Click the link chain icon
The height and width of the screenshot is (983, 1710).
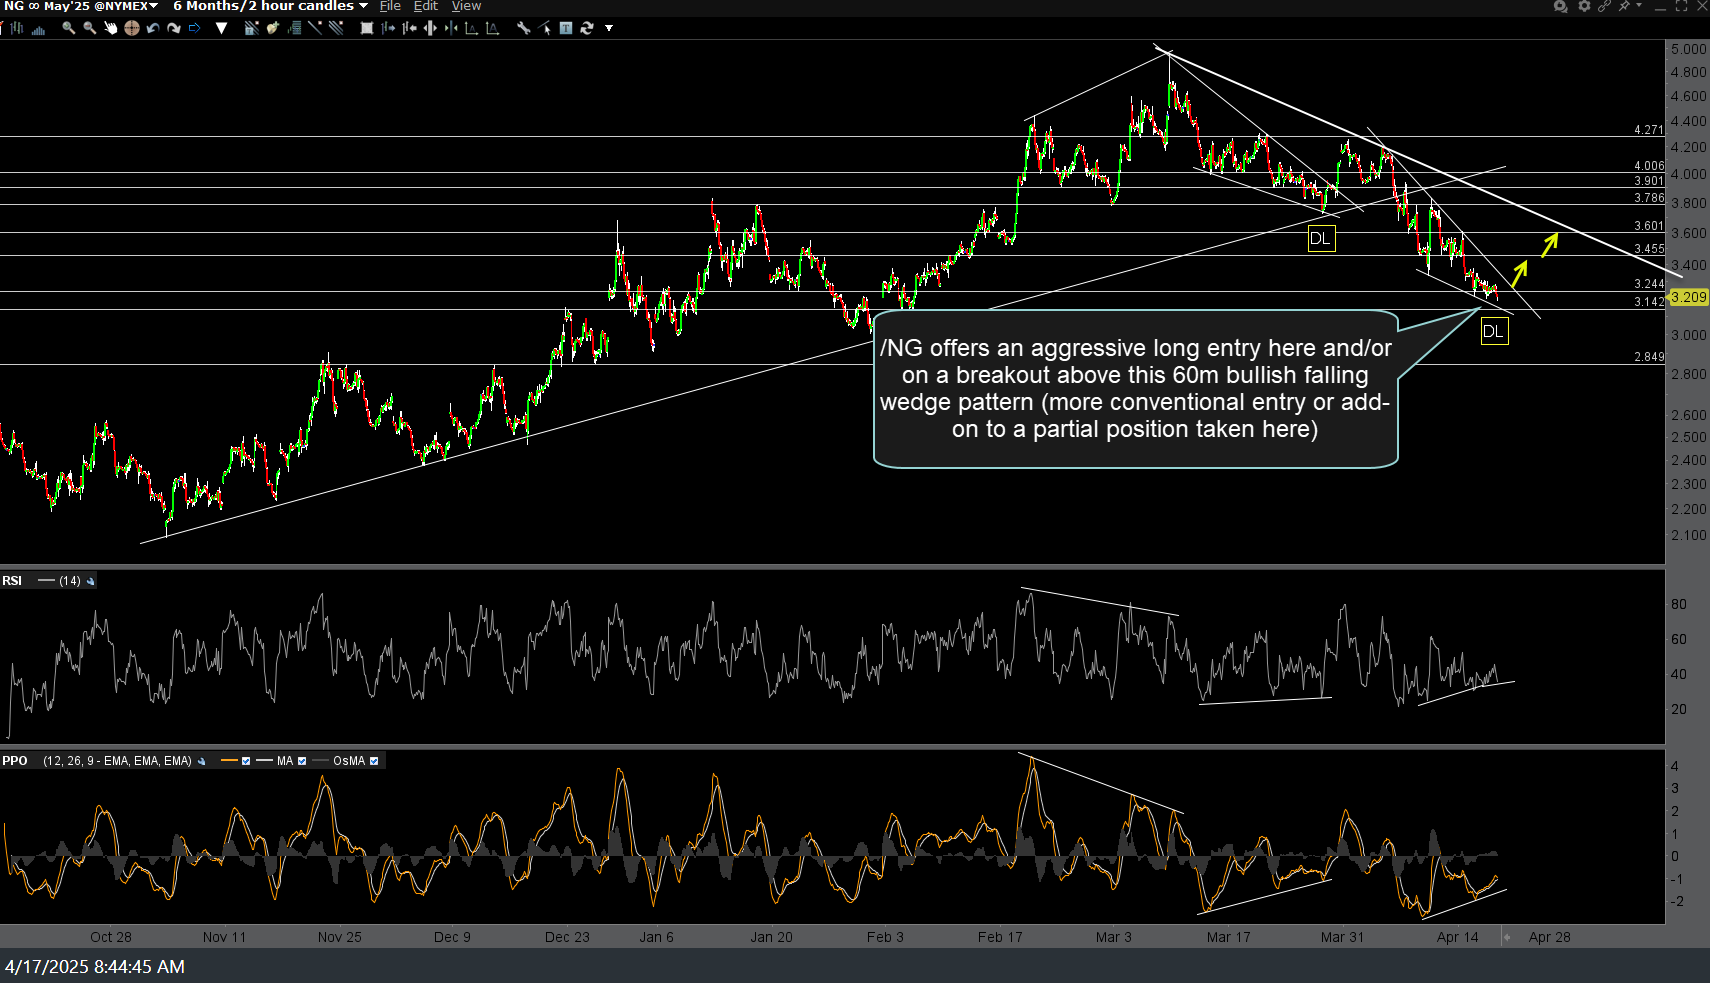1604,6
